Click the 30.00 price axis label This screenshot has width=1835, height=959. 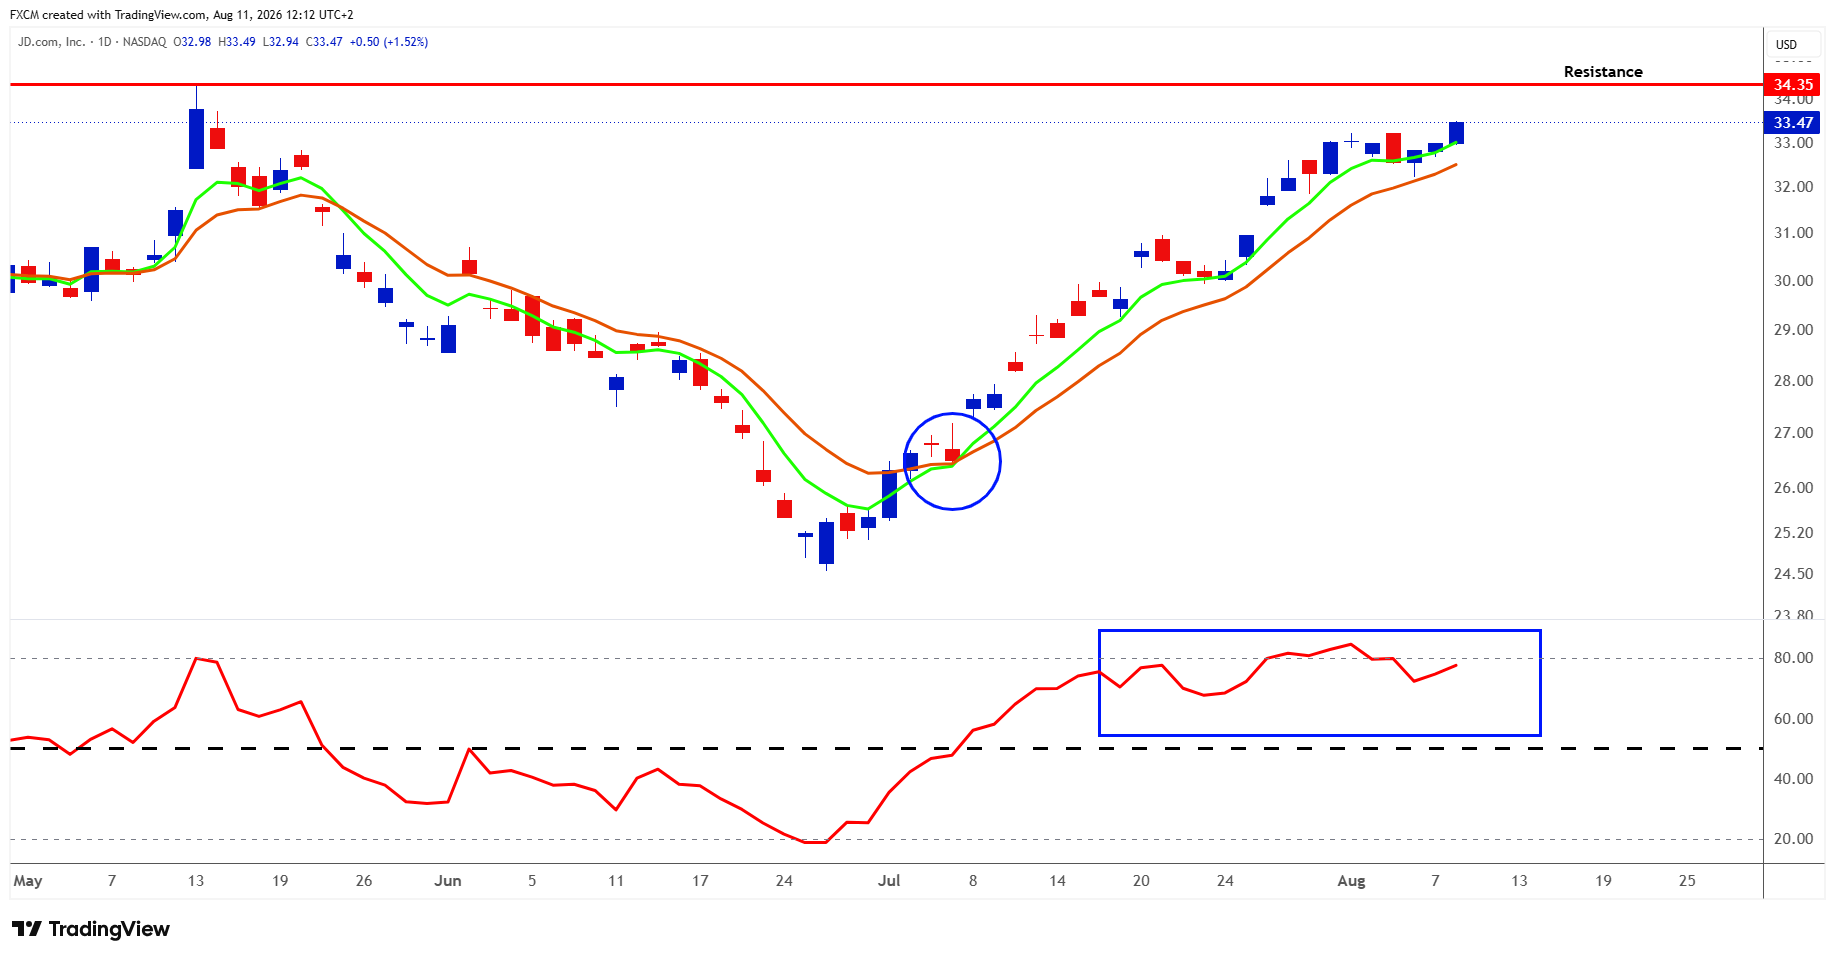tap(1793, 281)
